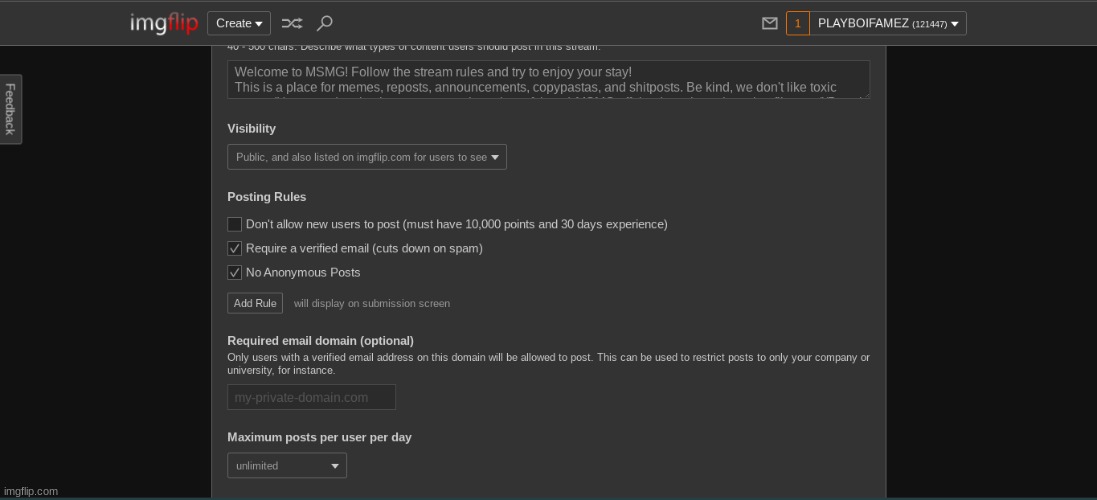The width and height of the screenshot is (1097, 500).
Task: Open the Create dropdown menu
Action: [x=238, y=23]
